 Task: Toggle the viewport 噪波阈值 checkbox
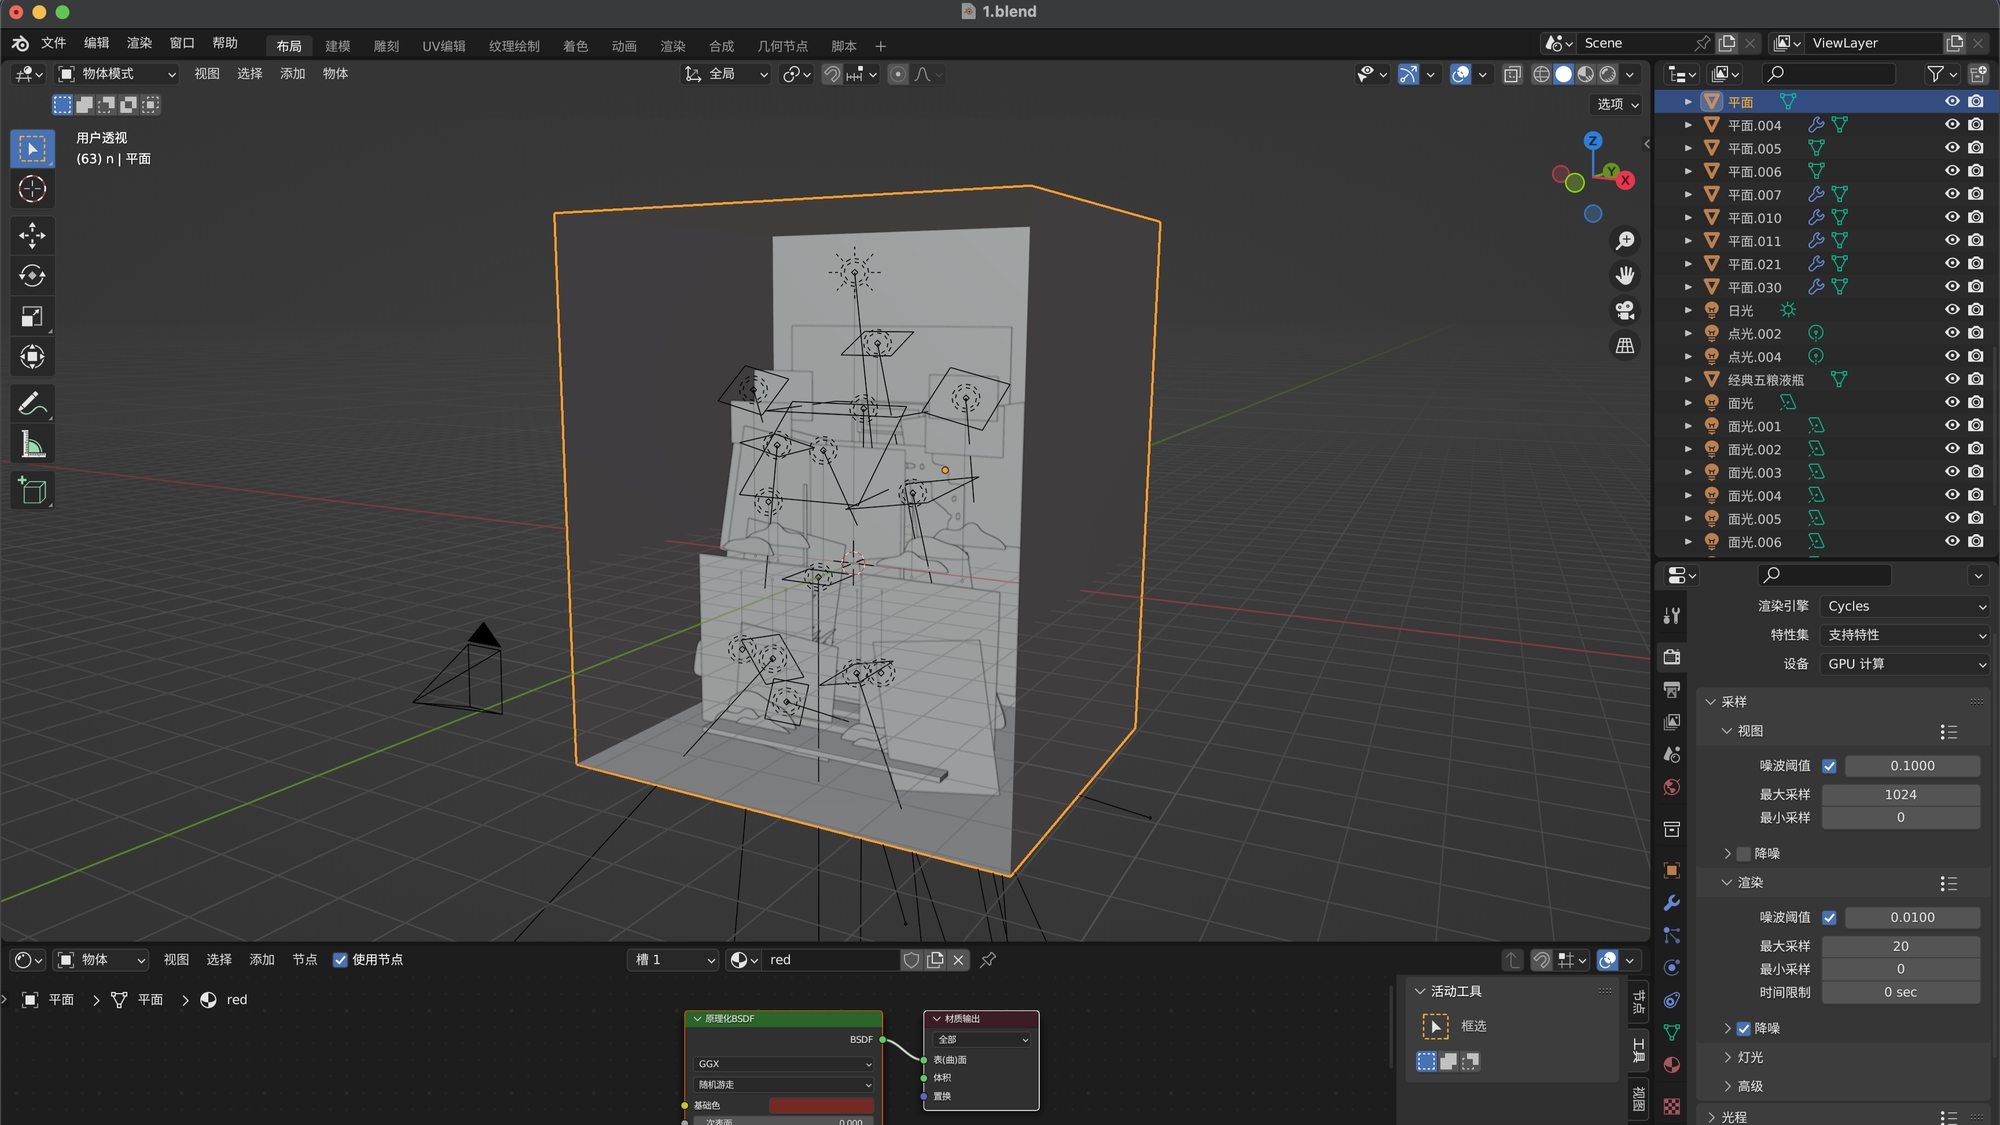point(1829,766)
